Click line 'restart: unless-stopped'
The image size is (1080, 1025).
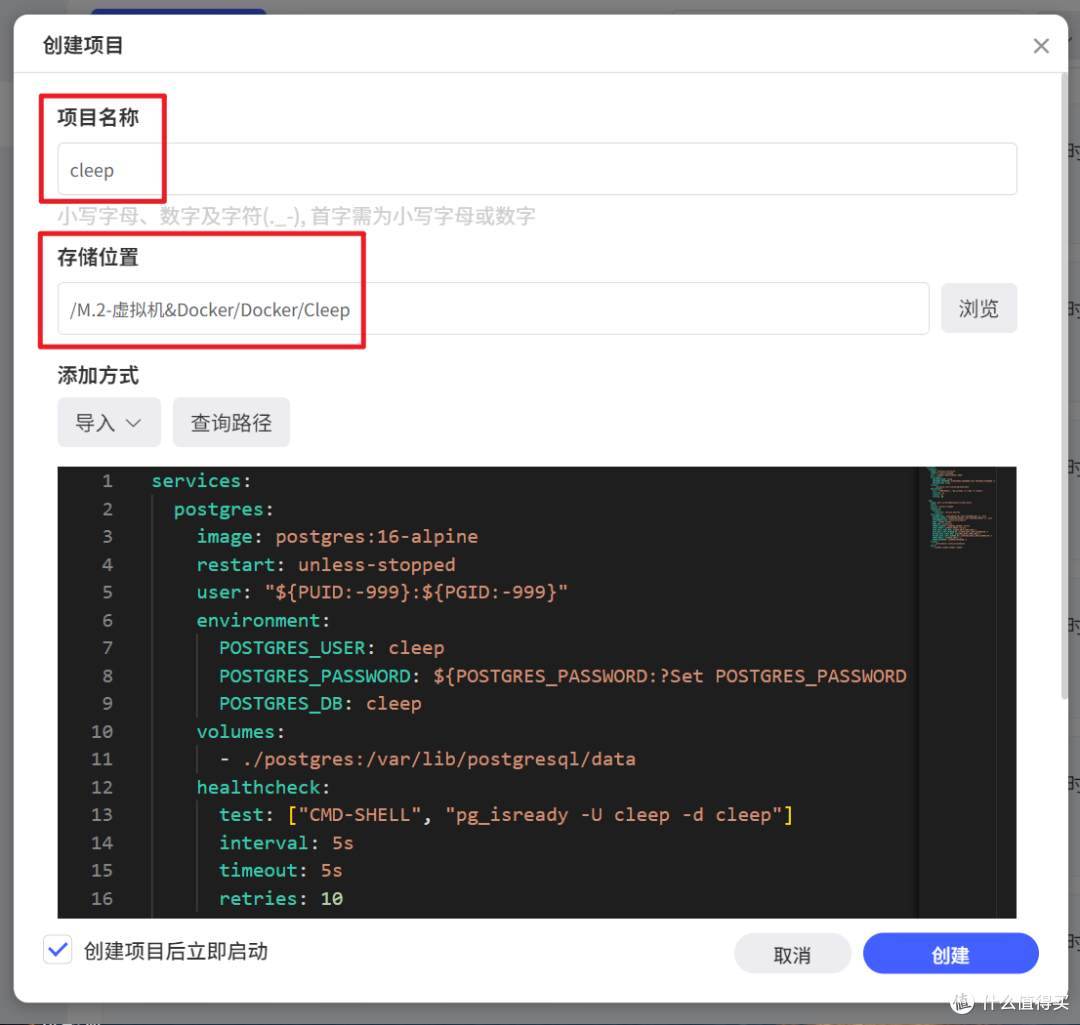coord(326,565)
